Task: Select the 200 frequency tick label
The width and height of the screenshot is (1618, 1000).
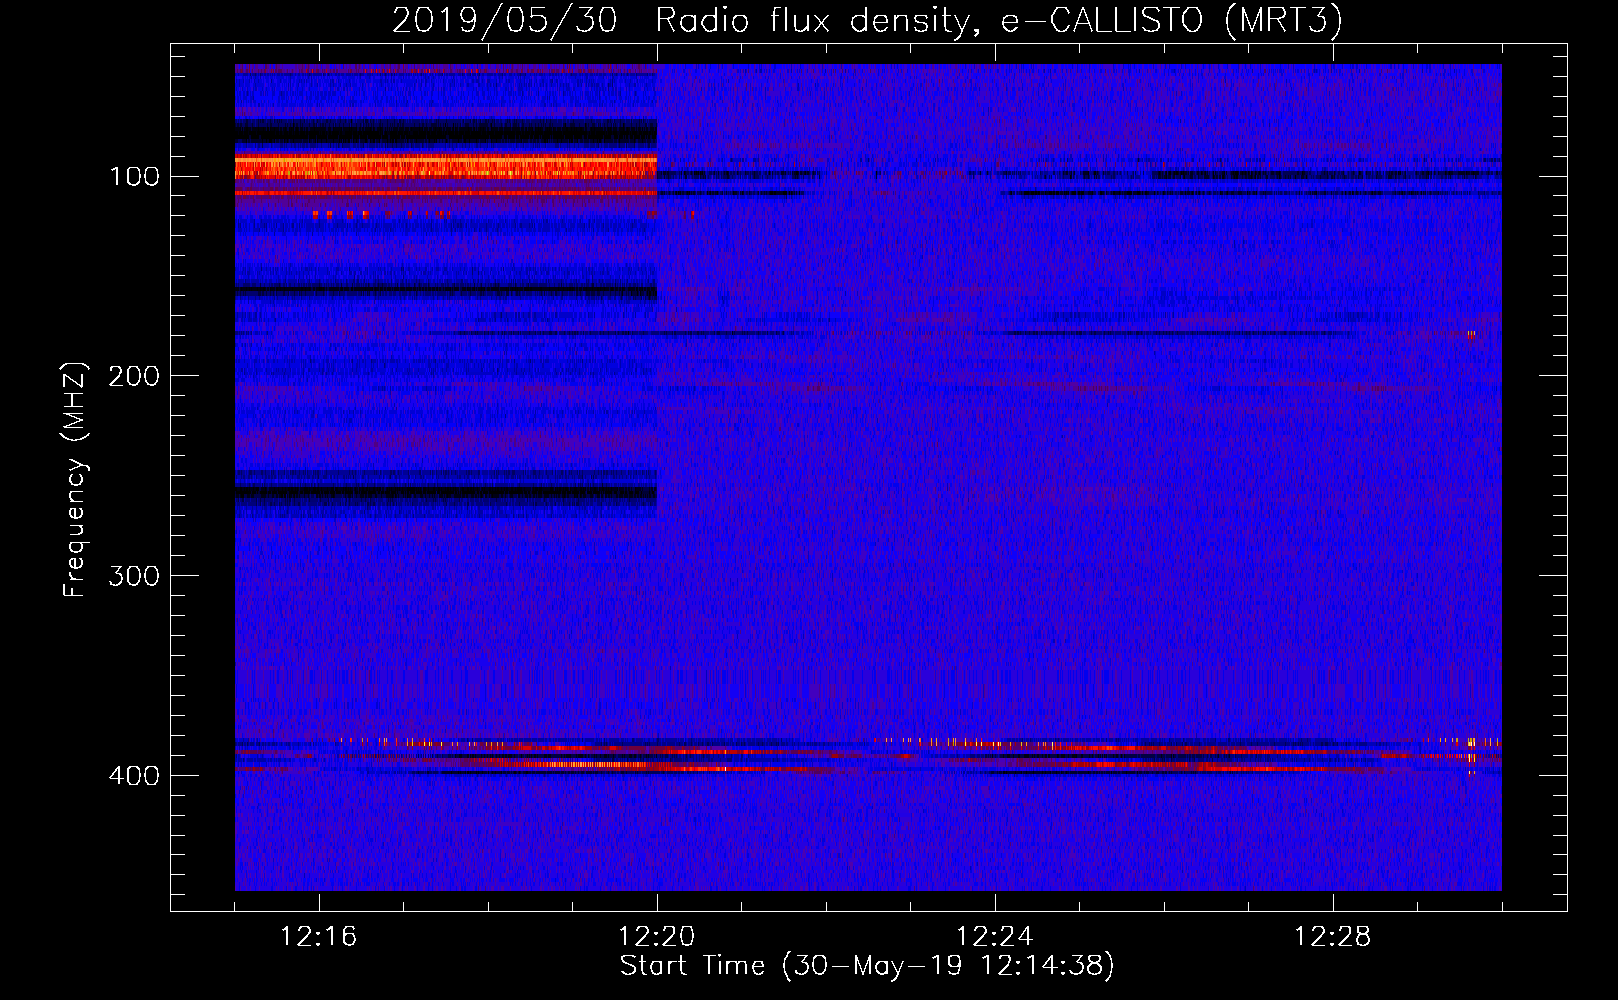Action: tap(134, 377)
